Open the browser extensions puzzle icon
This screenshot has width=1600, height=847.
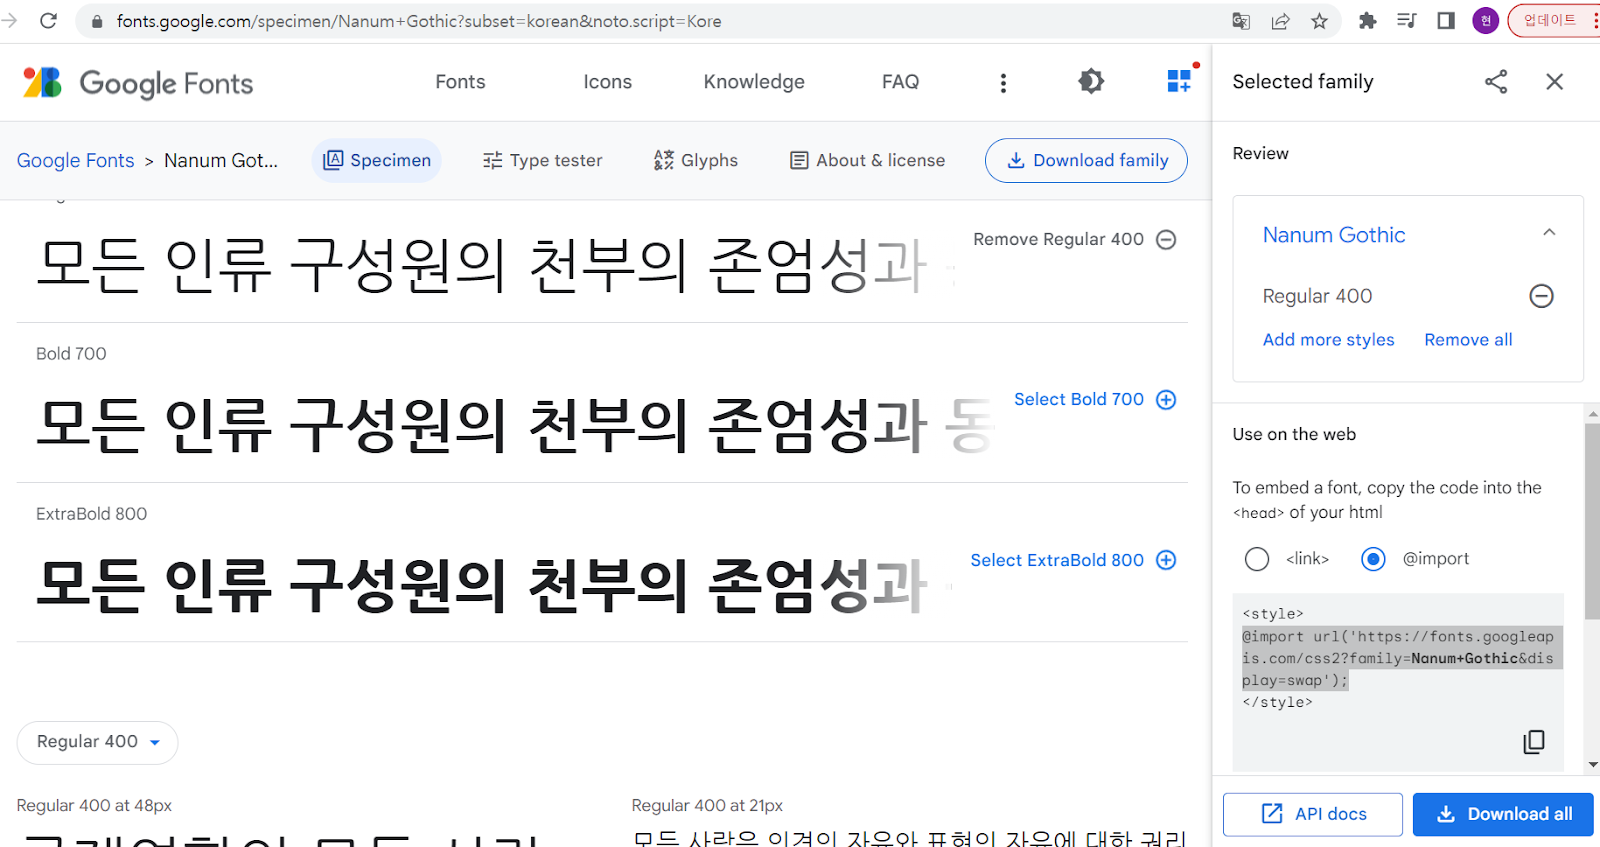point(1367,21)
